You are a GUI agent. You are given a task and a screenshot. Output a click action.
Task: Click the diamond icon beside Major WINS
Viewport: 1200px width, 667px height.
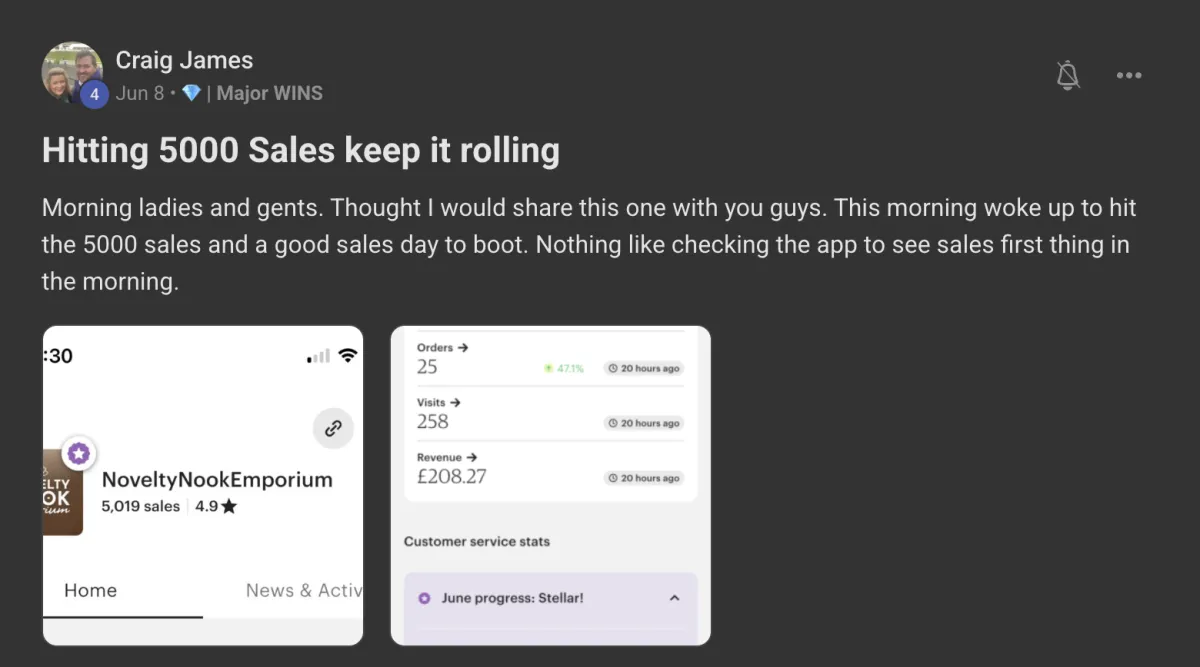(x=191, y=93)
